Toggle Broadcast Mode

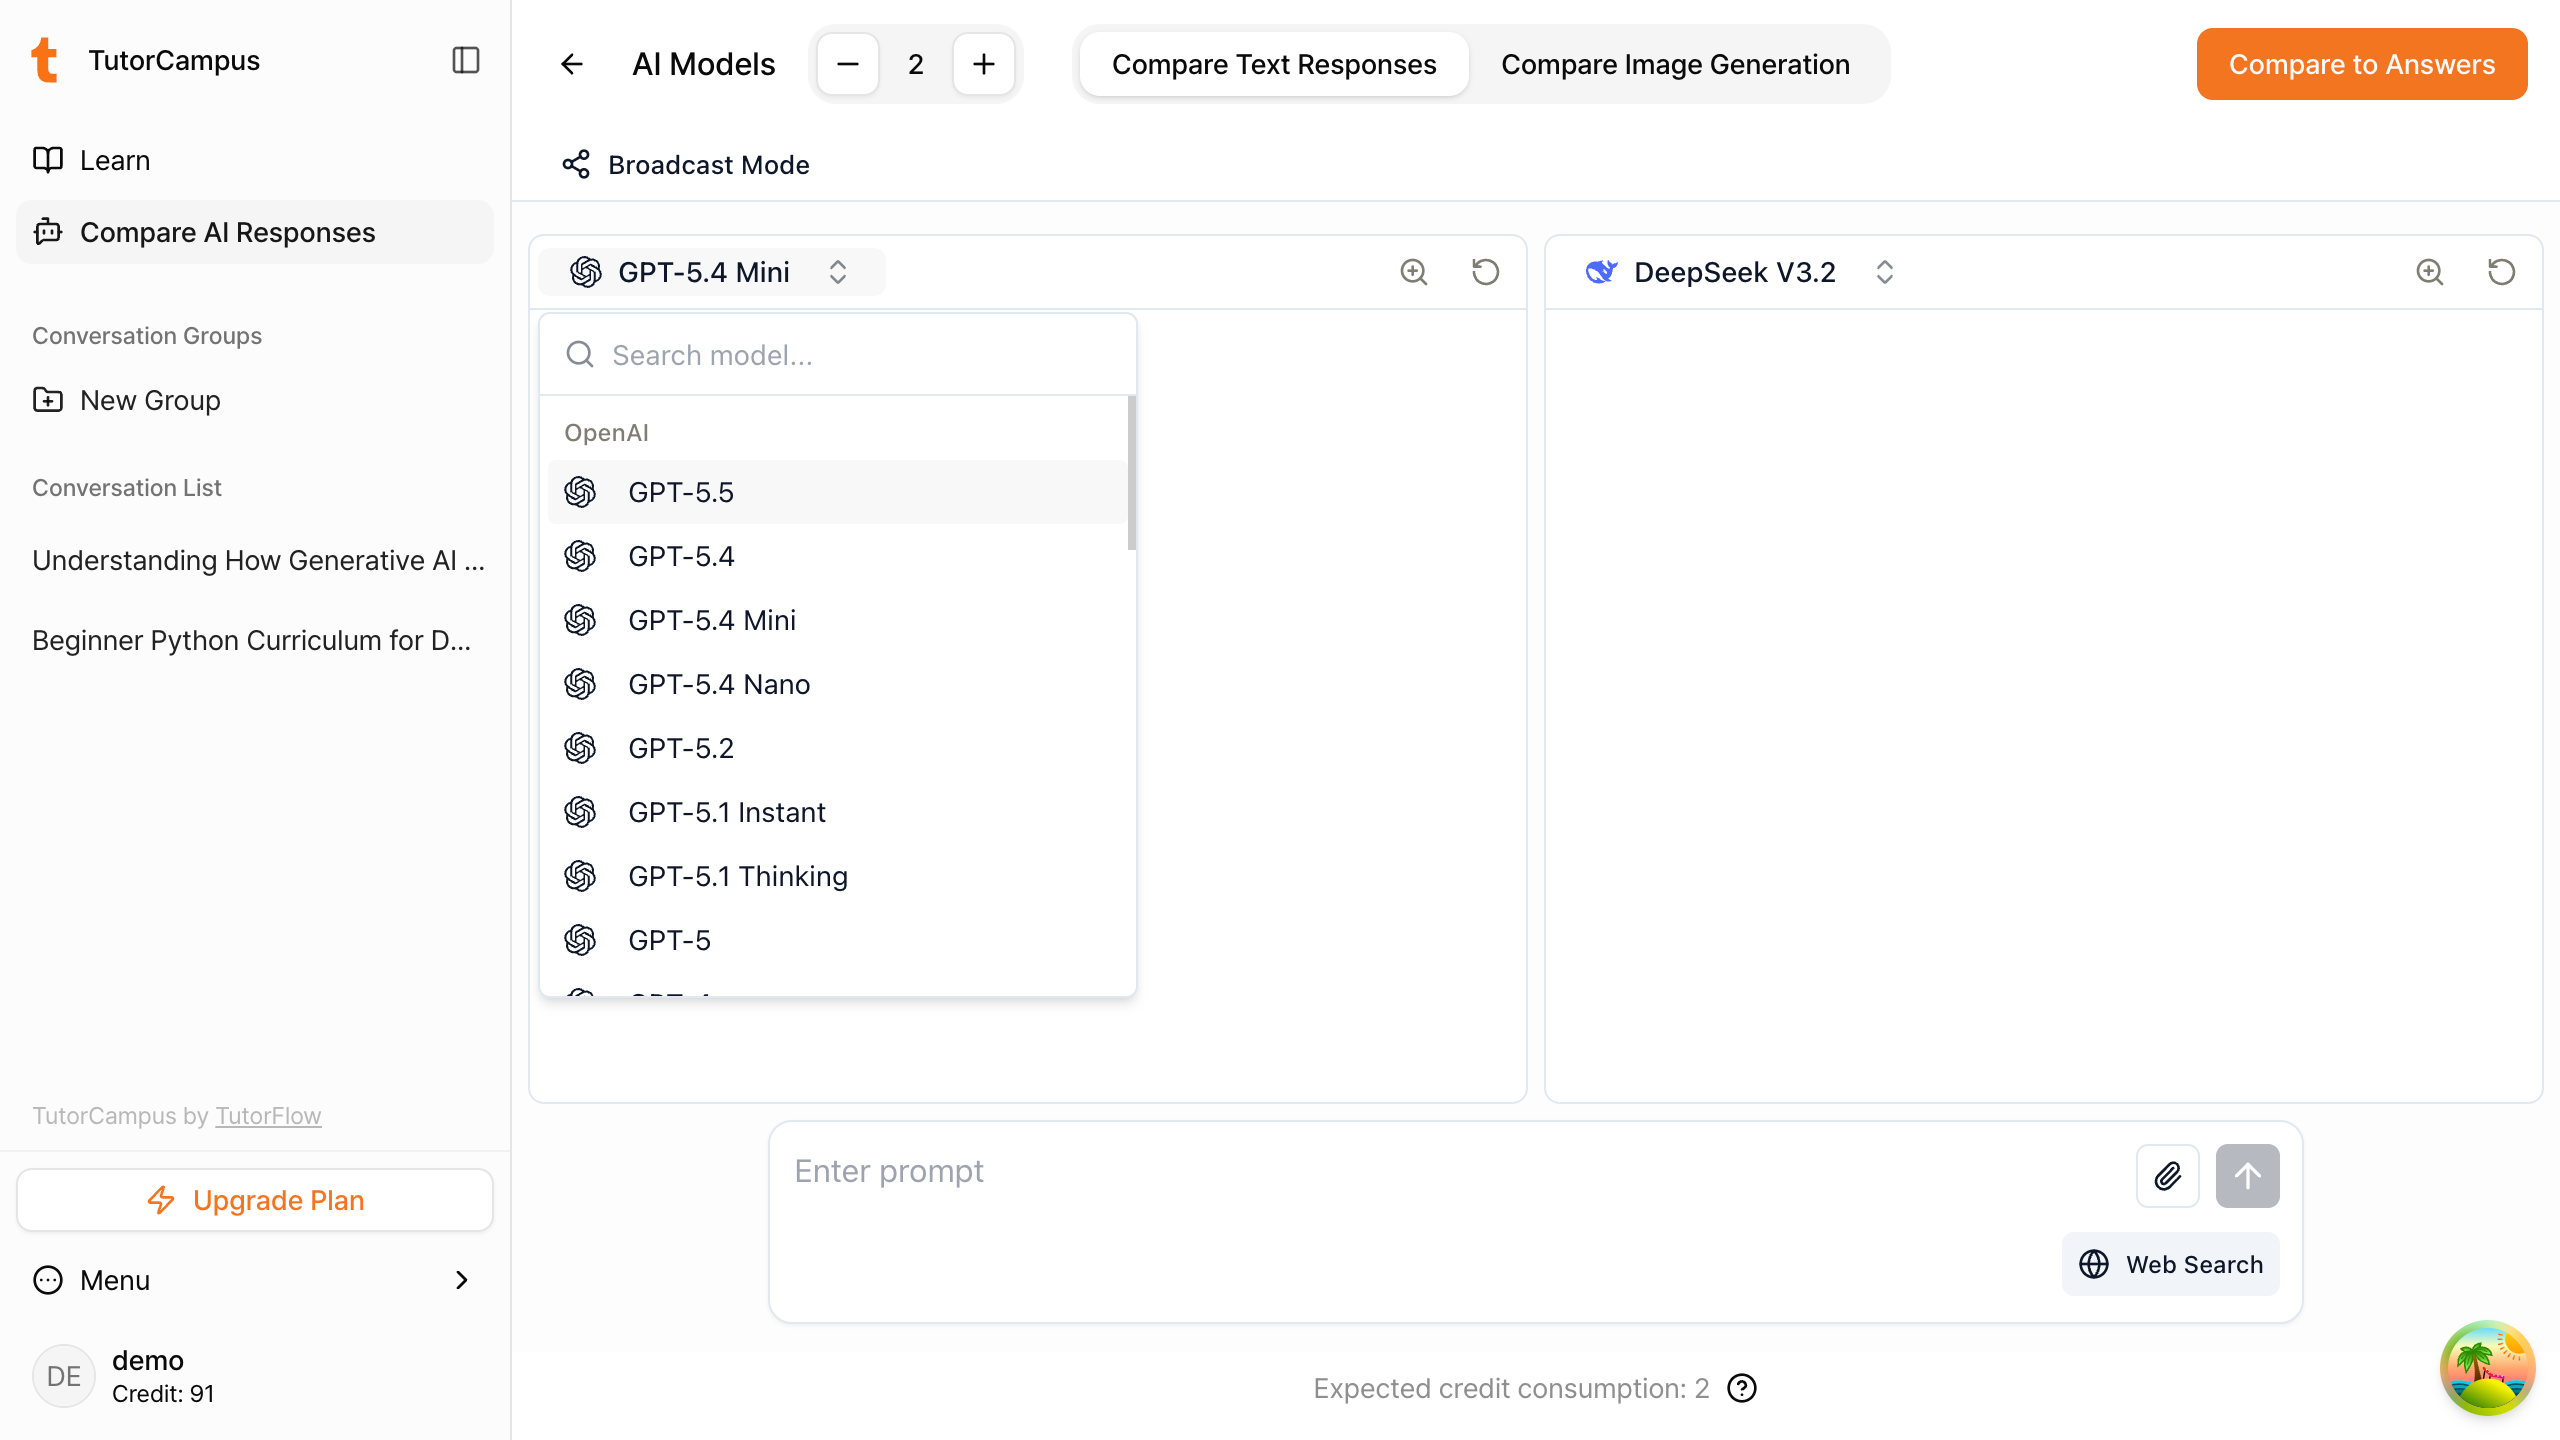click(x=686, y=164)
